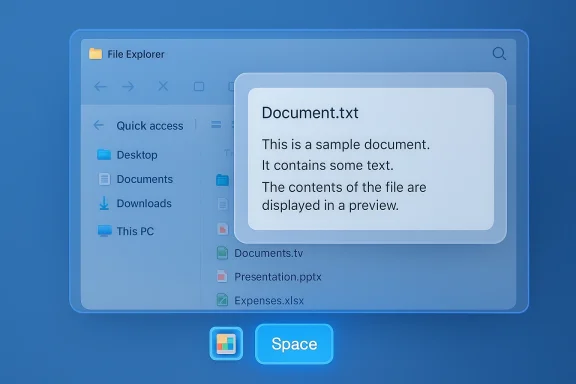Click the This PC monitor icon

[x=105, y=231]
